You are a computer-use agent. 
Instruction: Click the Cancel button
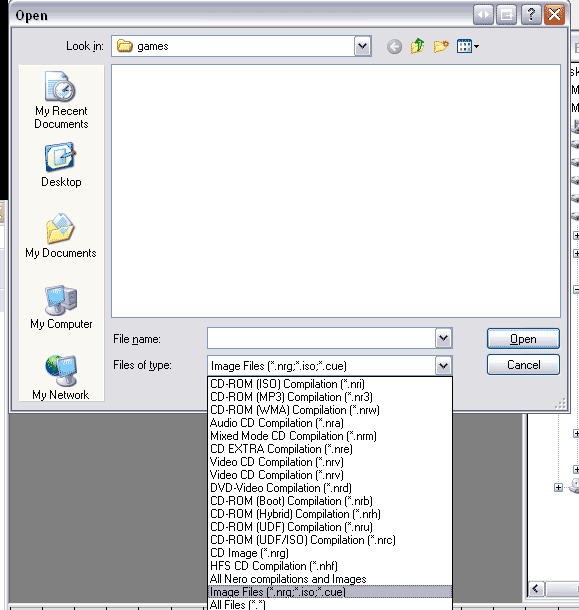pyautogui.click(x=523, y=365)
